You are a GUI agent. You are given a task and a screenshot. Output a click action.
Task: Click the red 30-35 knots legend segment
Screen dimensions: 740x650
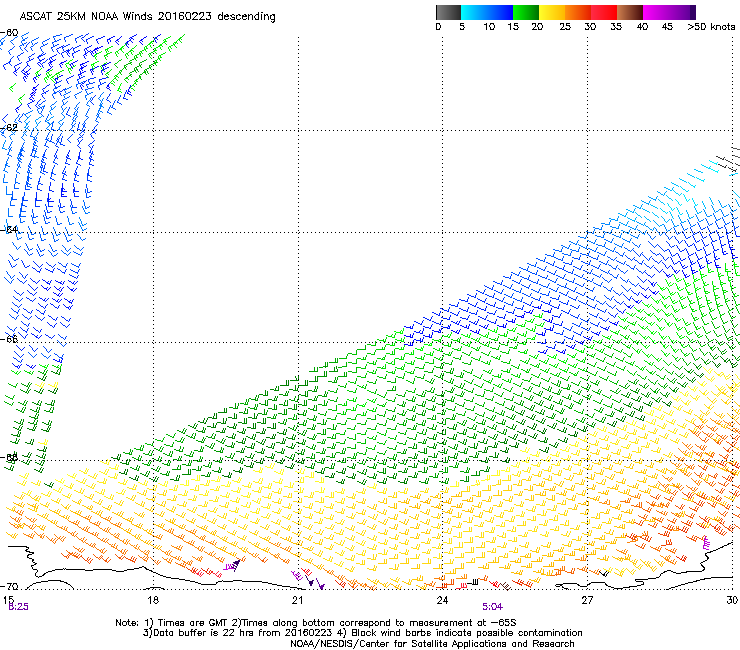[x=604, y=12]
